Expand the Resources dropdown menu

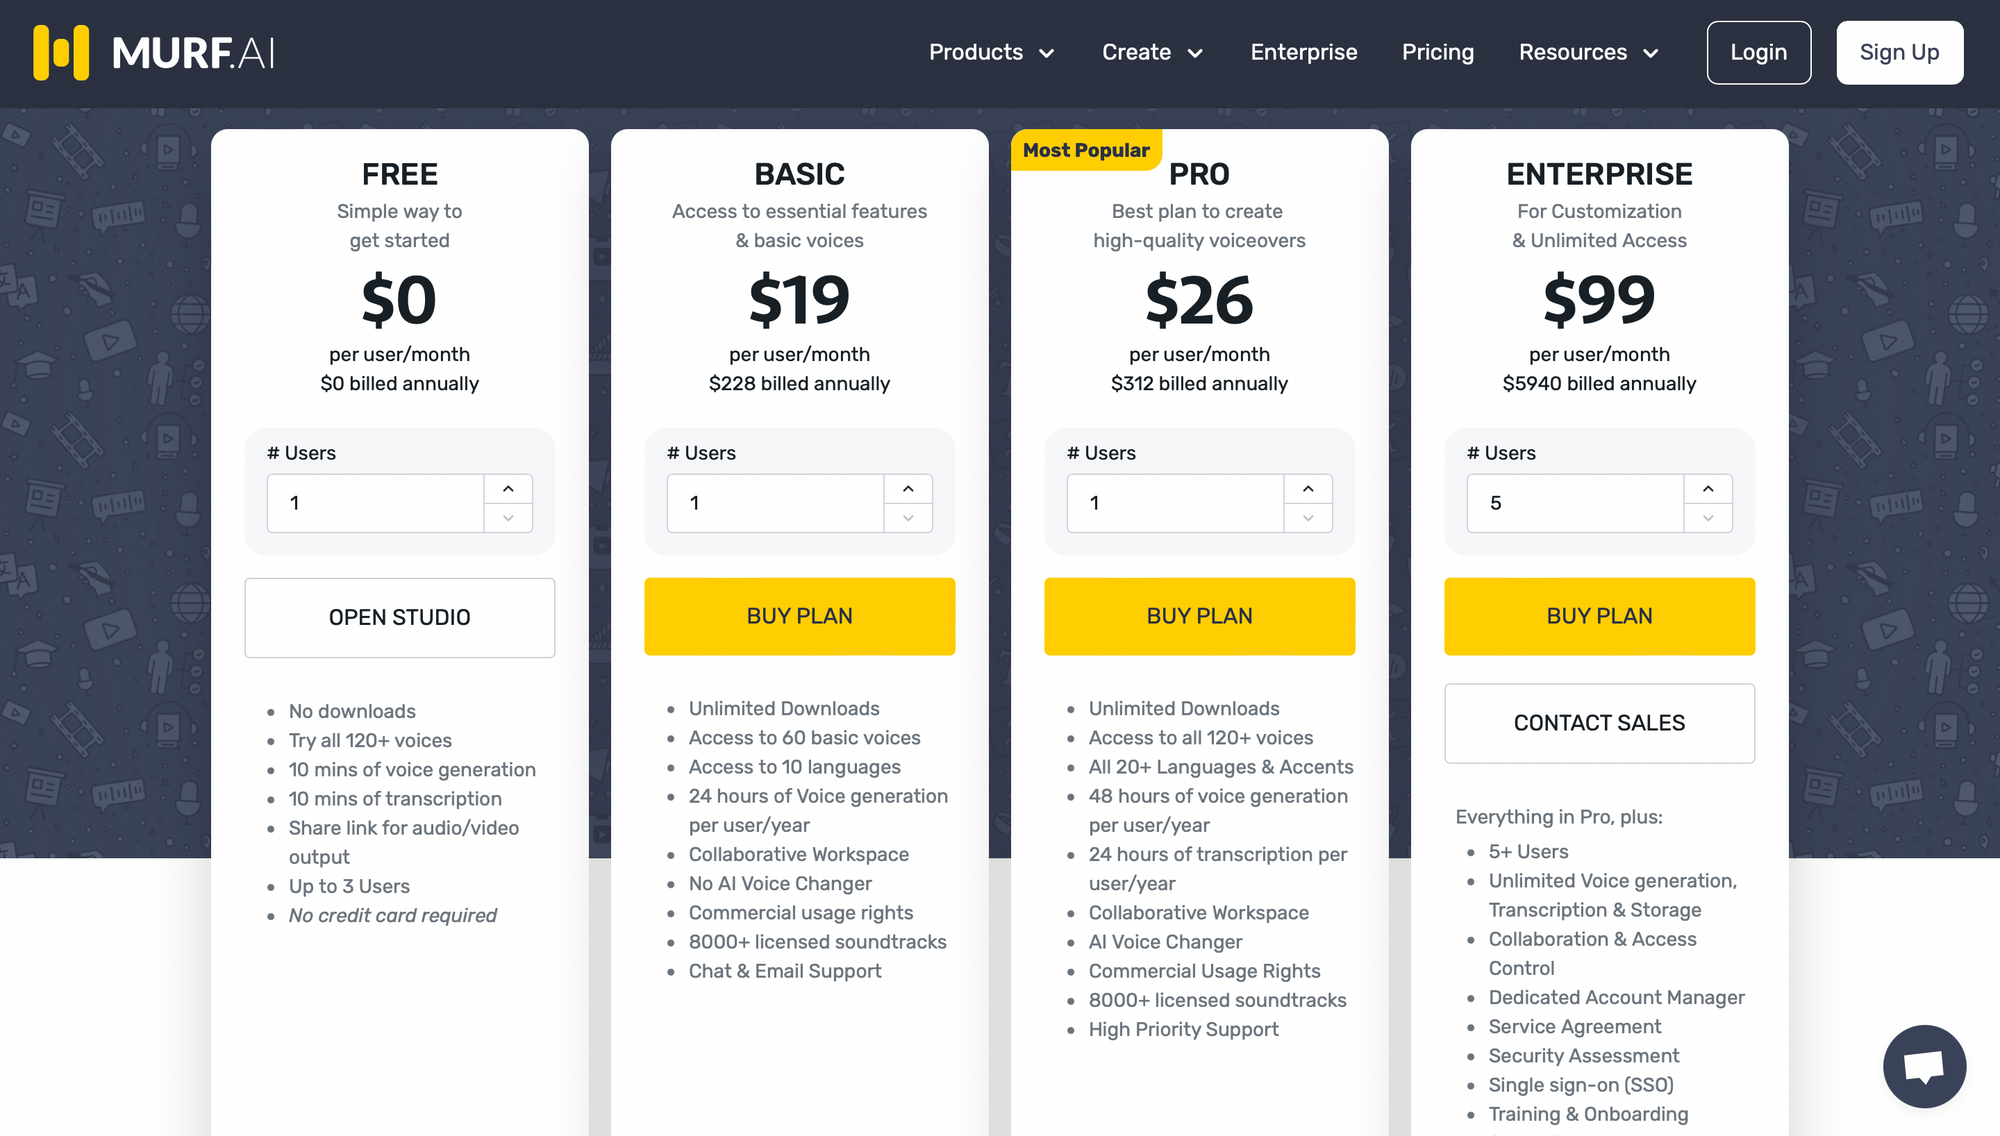point(1588,52)
